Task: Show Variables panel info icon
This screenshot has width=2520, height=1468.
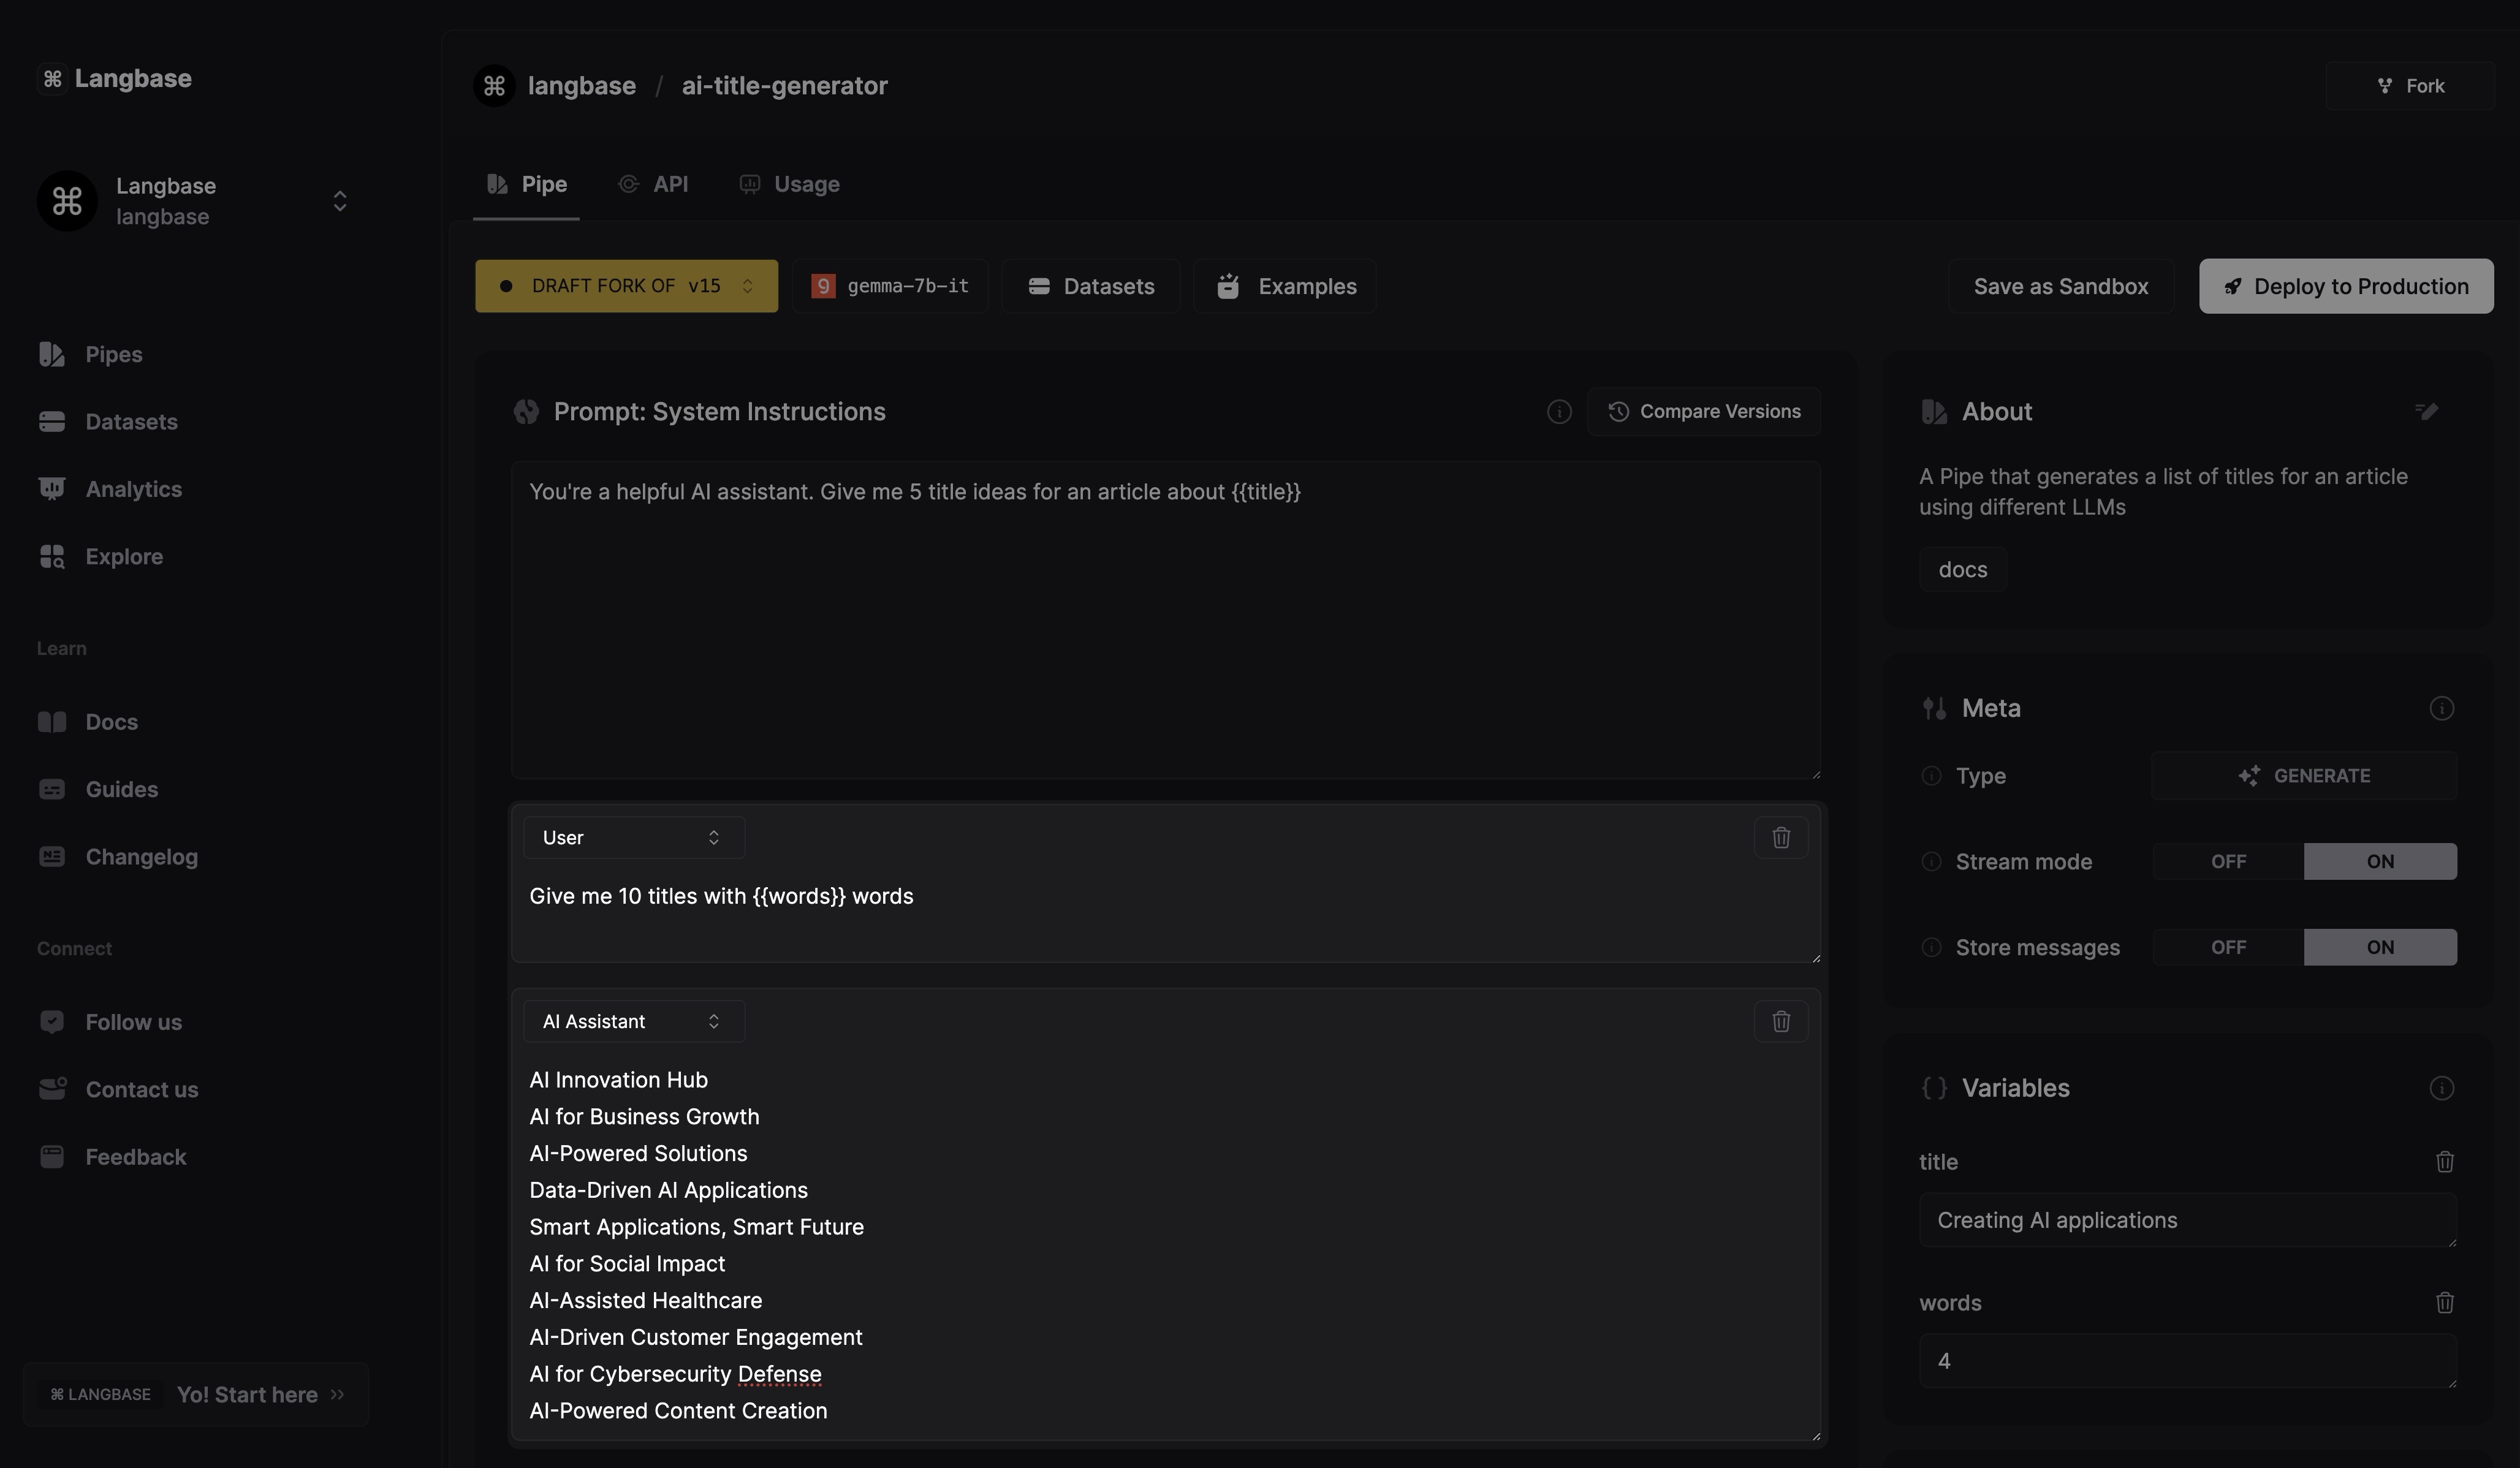Action: [x=2441, y=1088]
